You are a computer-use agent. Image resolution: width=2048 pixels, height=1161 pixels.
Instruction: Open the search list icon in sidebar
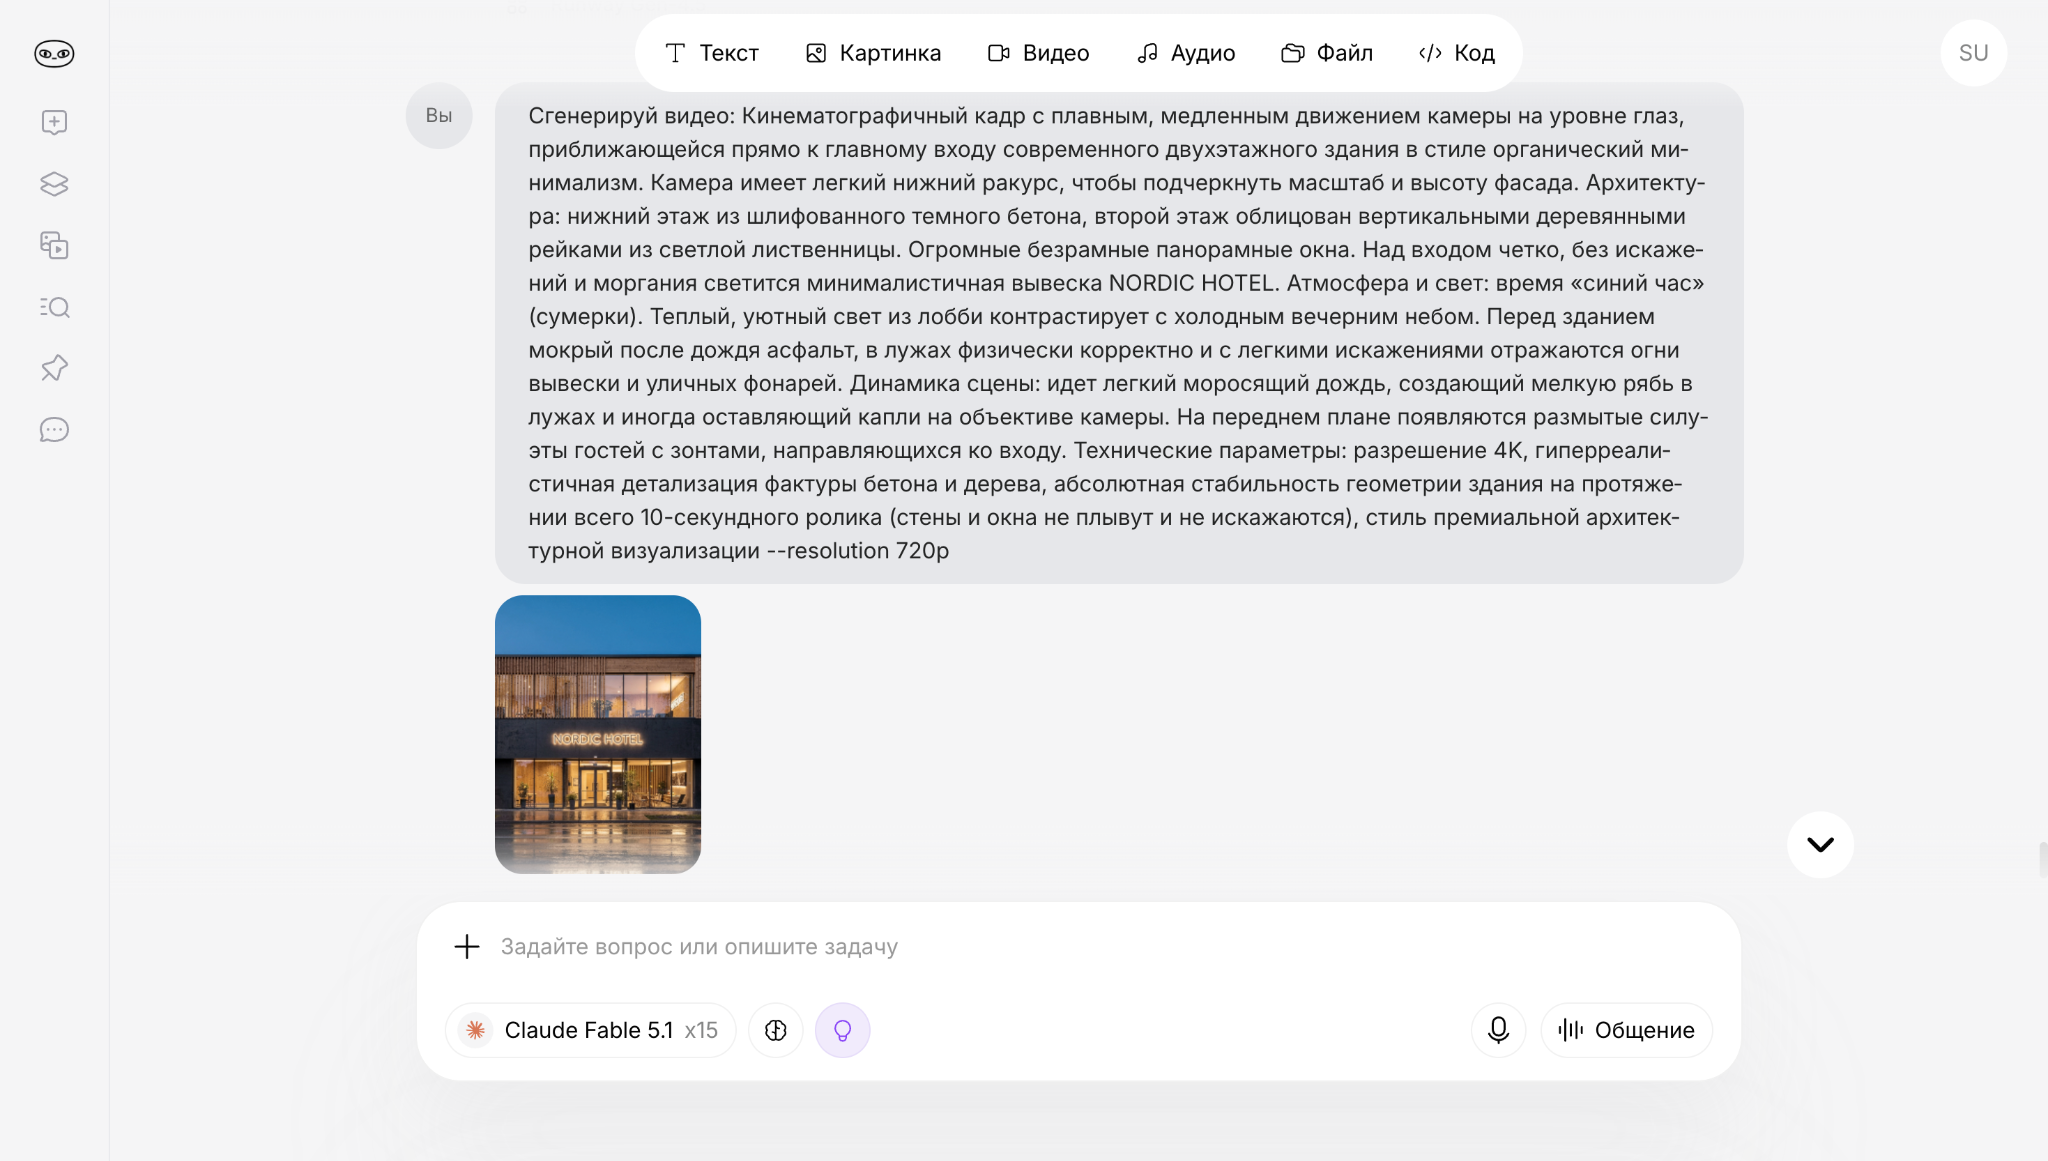click(54, 307)
